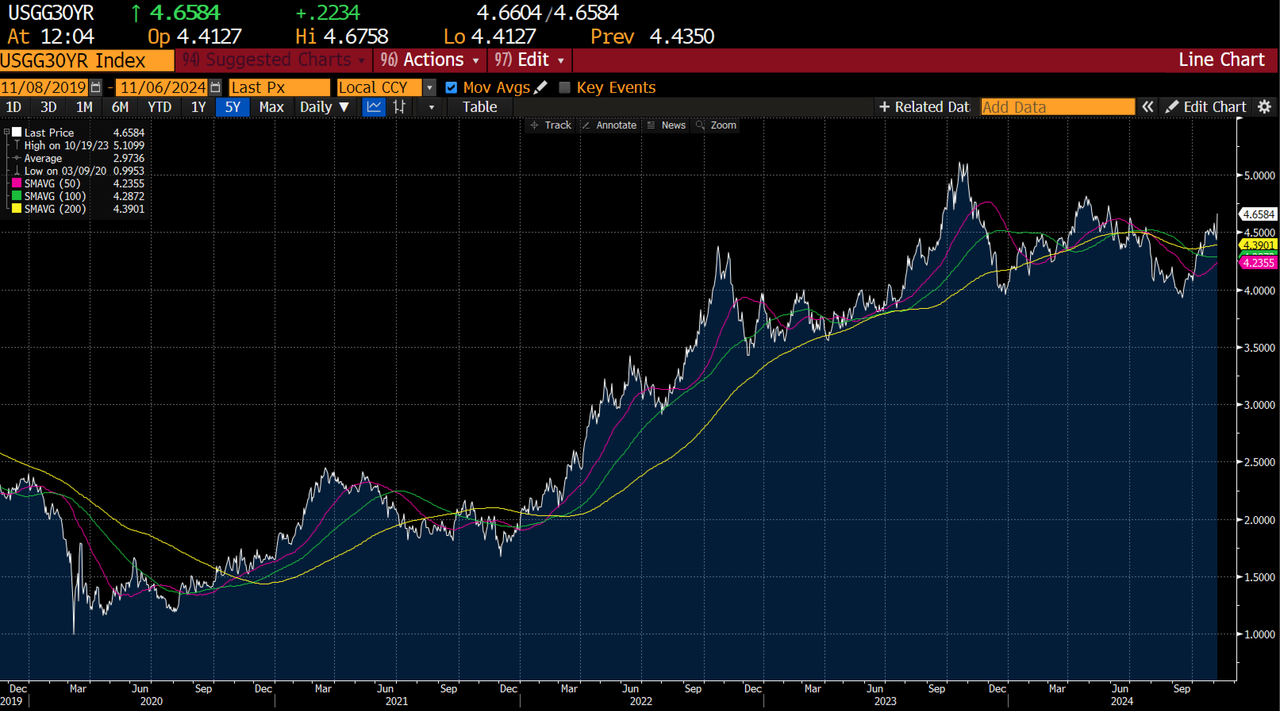Show News on the chart
The height and width of the screenshot is (711, 1280).
tap(667, 125)
